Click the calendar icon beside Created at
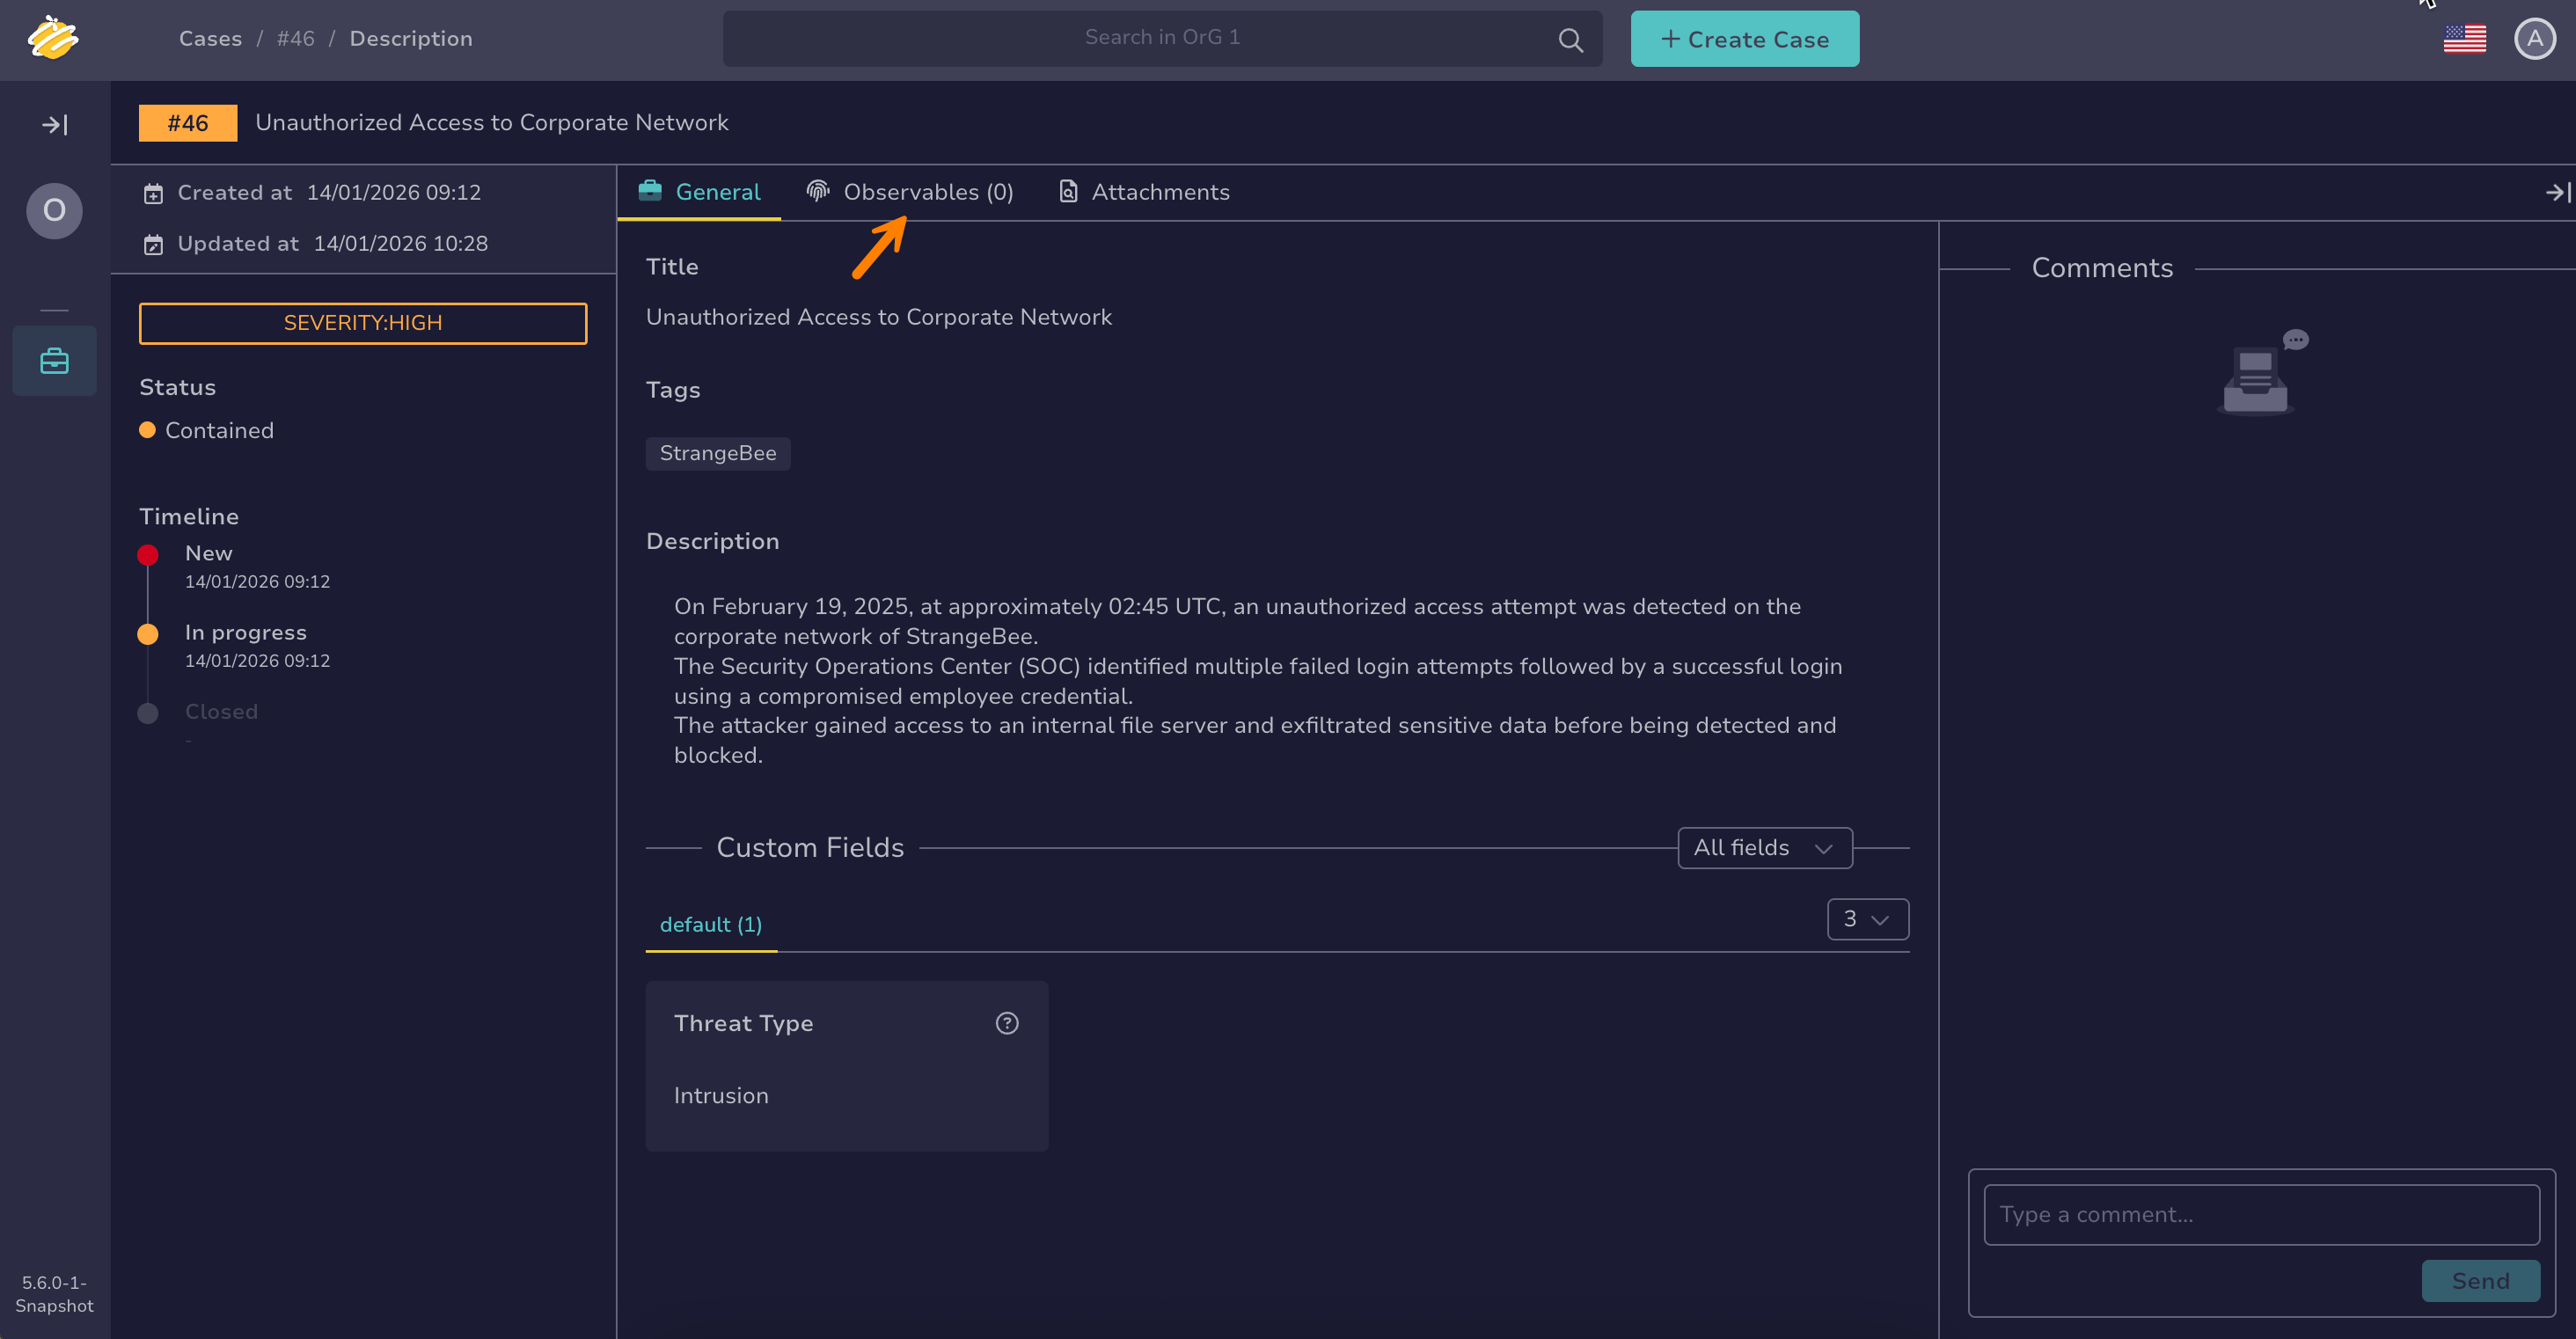Image resolution: width=2576 pixels, height=1339 pixels. [x=155, y=193]
